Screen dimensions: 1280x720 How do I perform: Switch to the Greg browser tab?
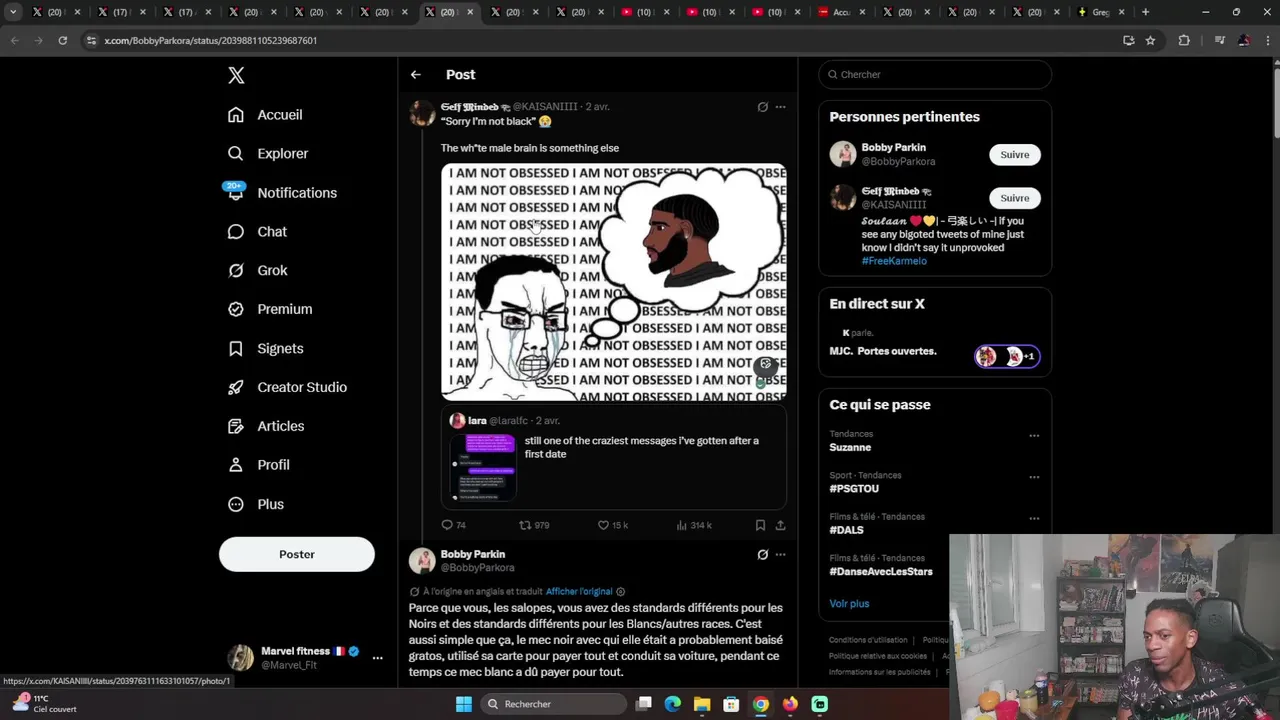pos(1102,12)
